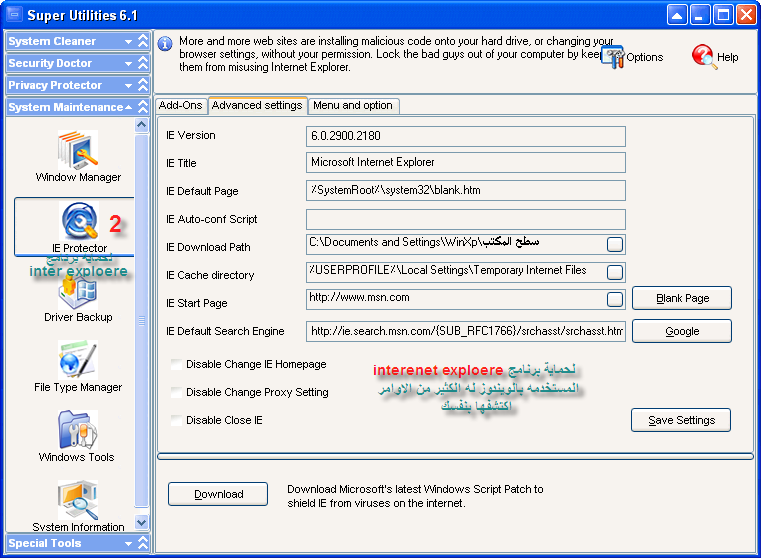The image size is (761, 558).
Task: Click the empty IE Auto-conf Script field
Action: [x=465, y=219]
